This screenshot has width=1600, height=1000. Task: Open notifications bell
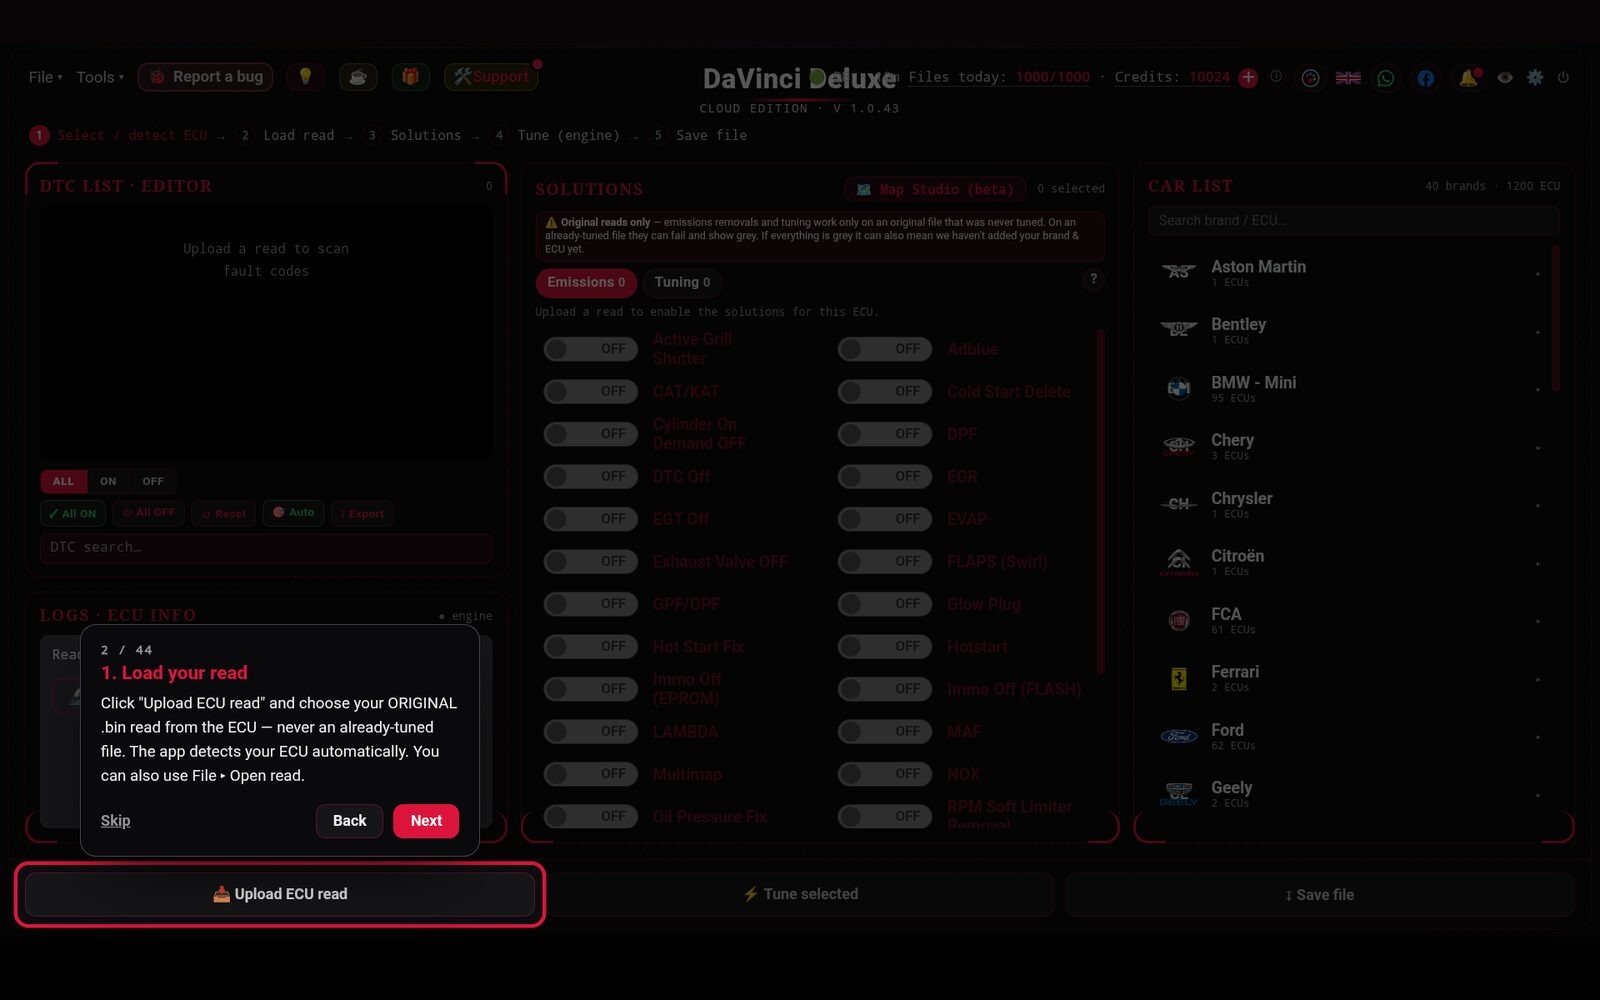[x=1468, y=78]
